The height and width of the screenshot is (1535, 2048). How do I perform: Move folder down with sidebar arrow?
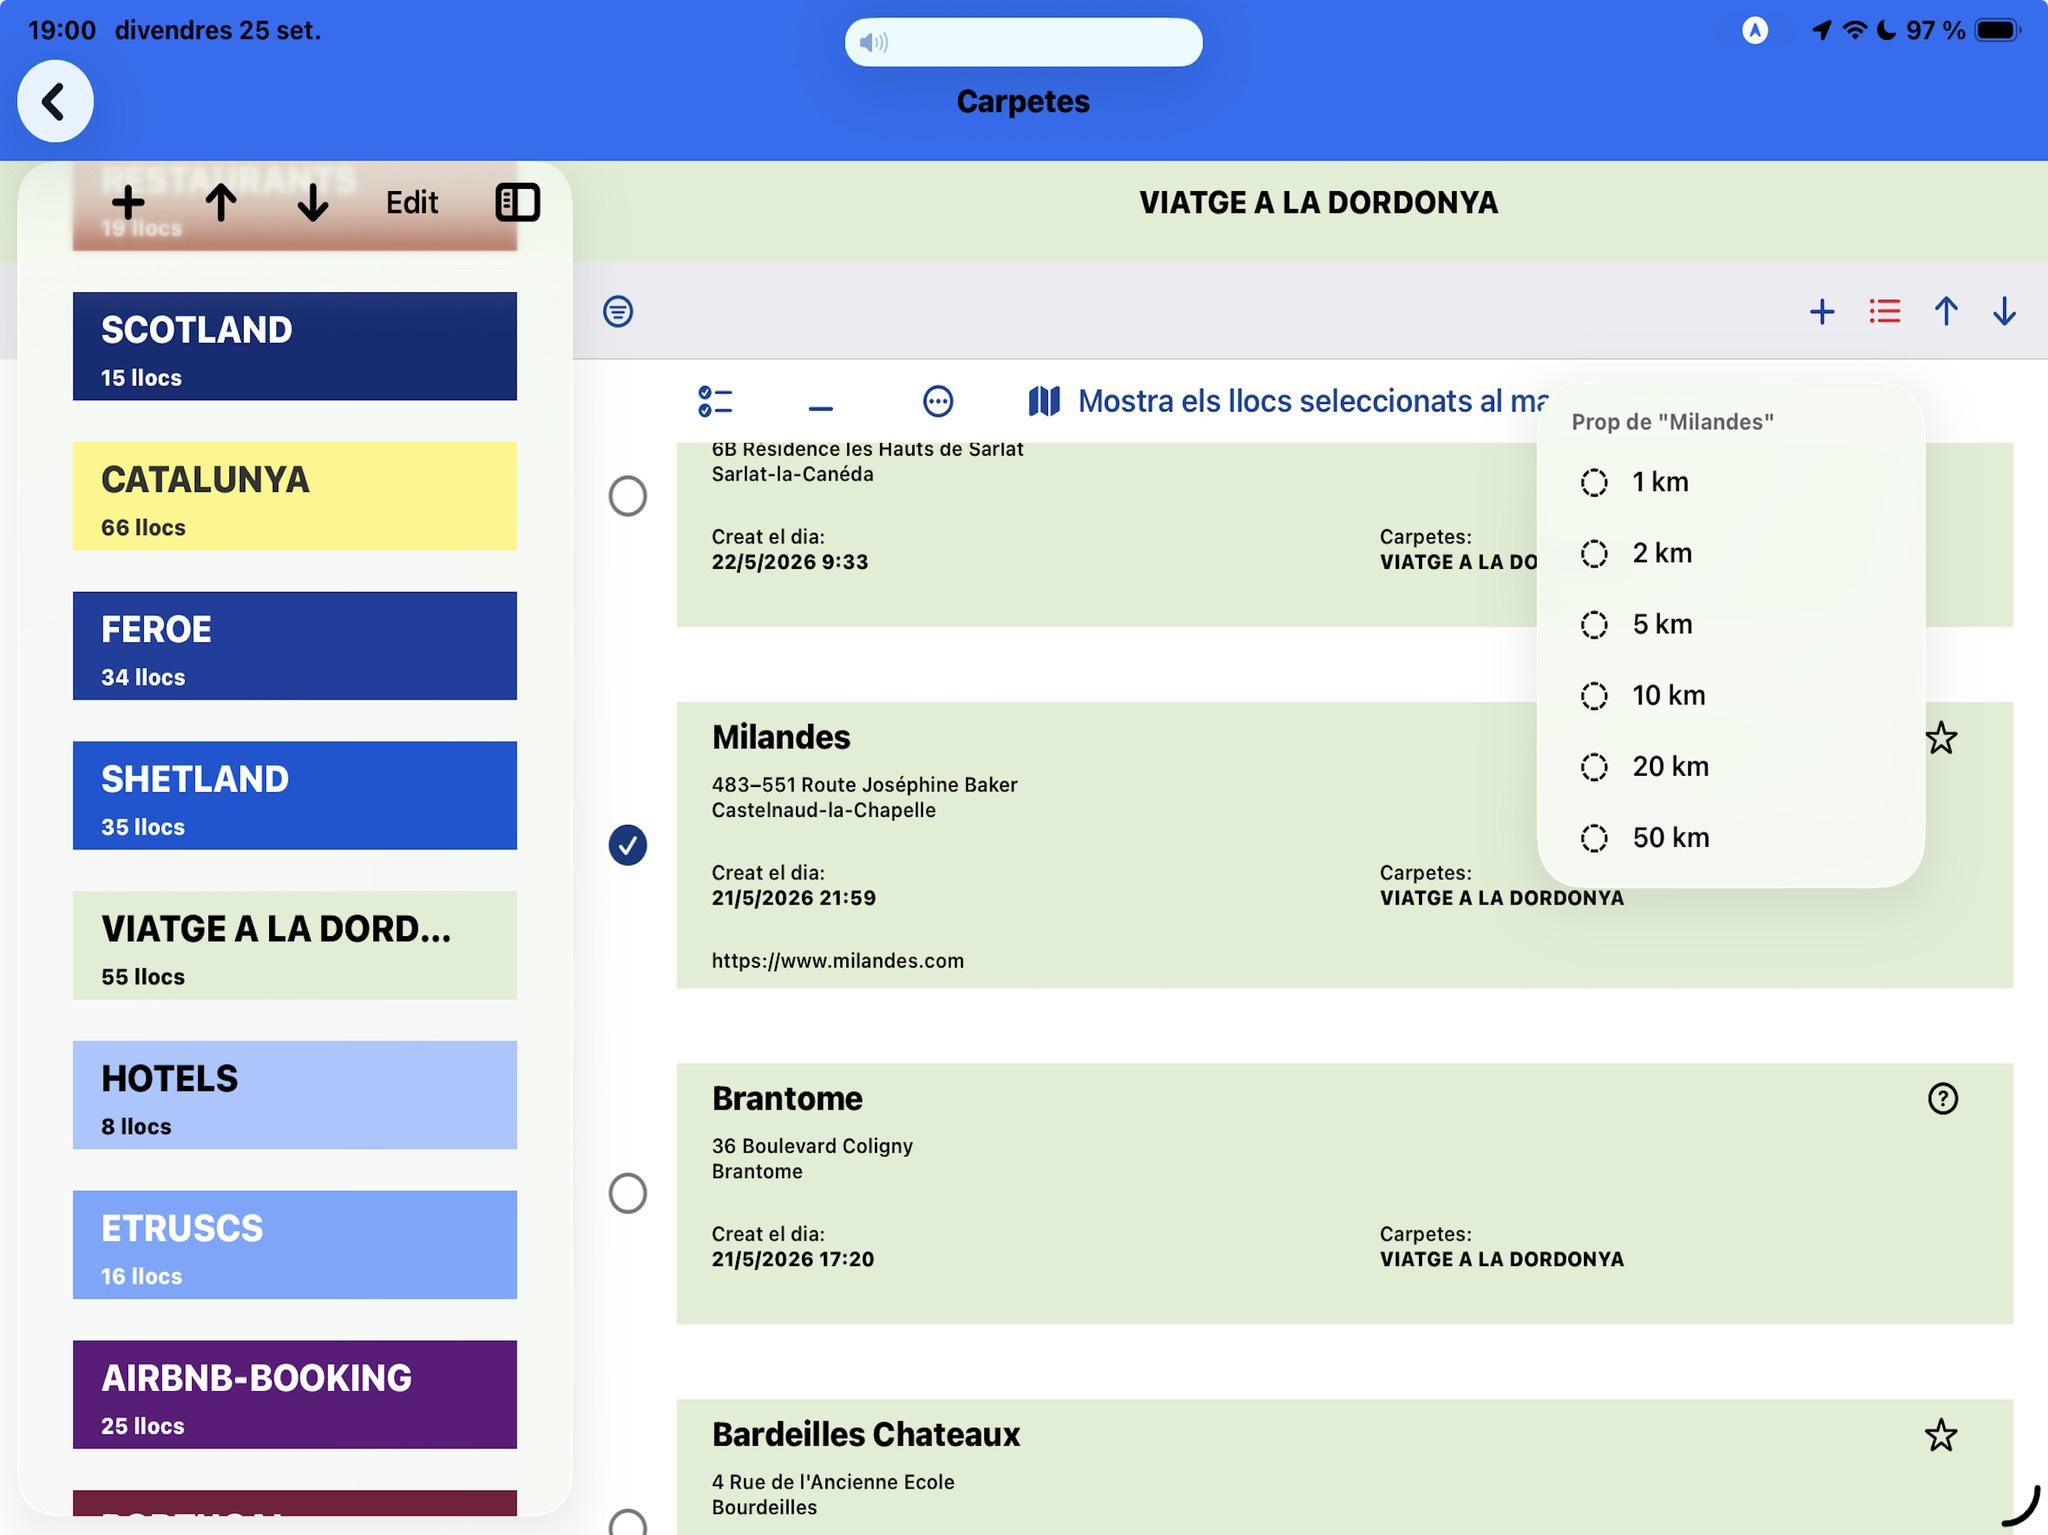pyautogui.click(x=313, y=203)
